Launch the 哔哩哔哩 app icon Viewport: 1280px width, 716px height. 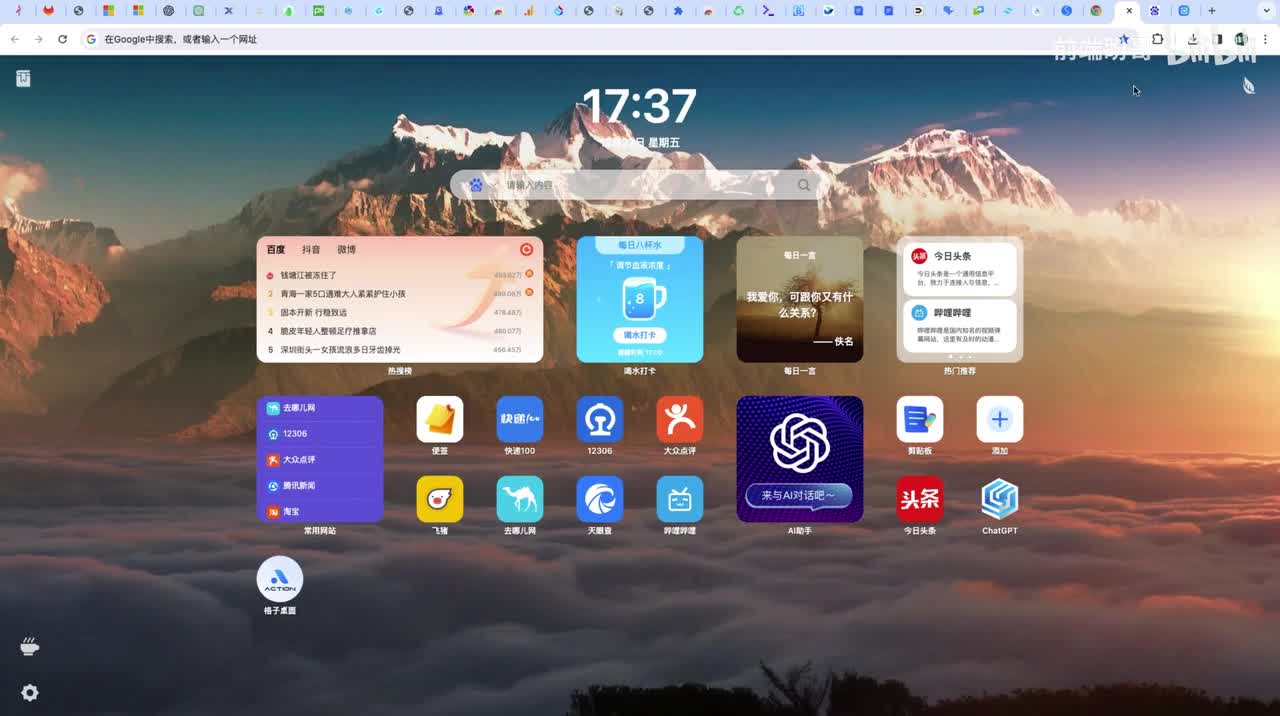680,499
